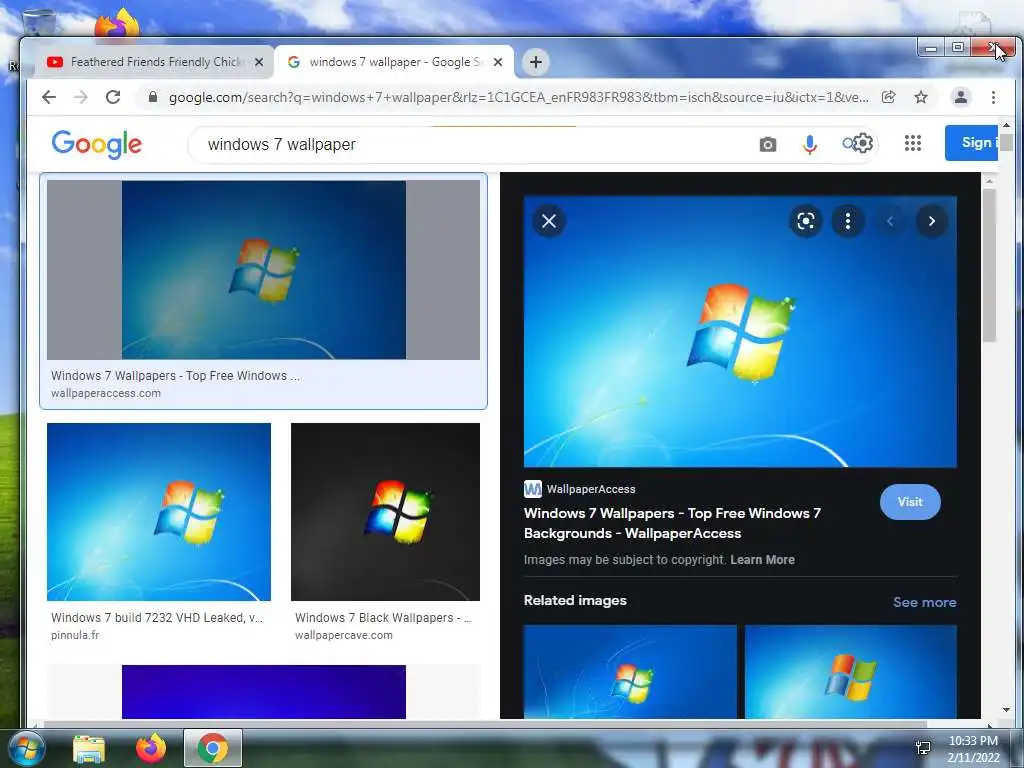Screen dimensions: 1024x768
Task: Bookmark this page with the star icon
Action: pos(921,97)
